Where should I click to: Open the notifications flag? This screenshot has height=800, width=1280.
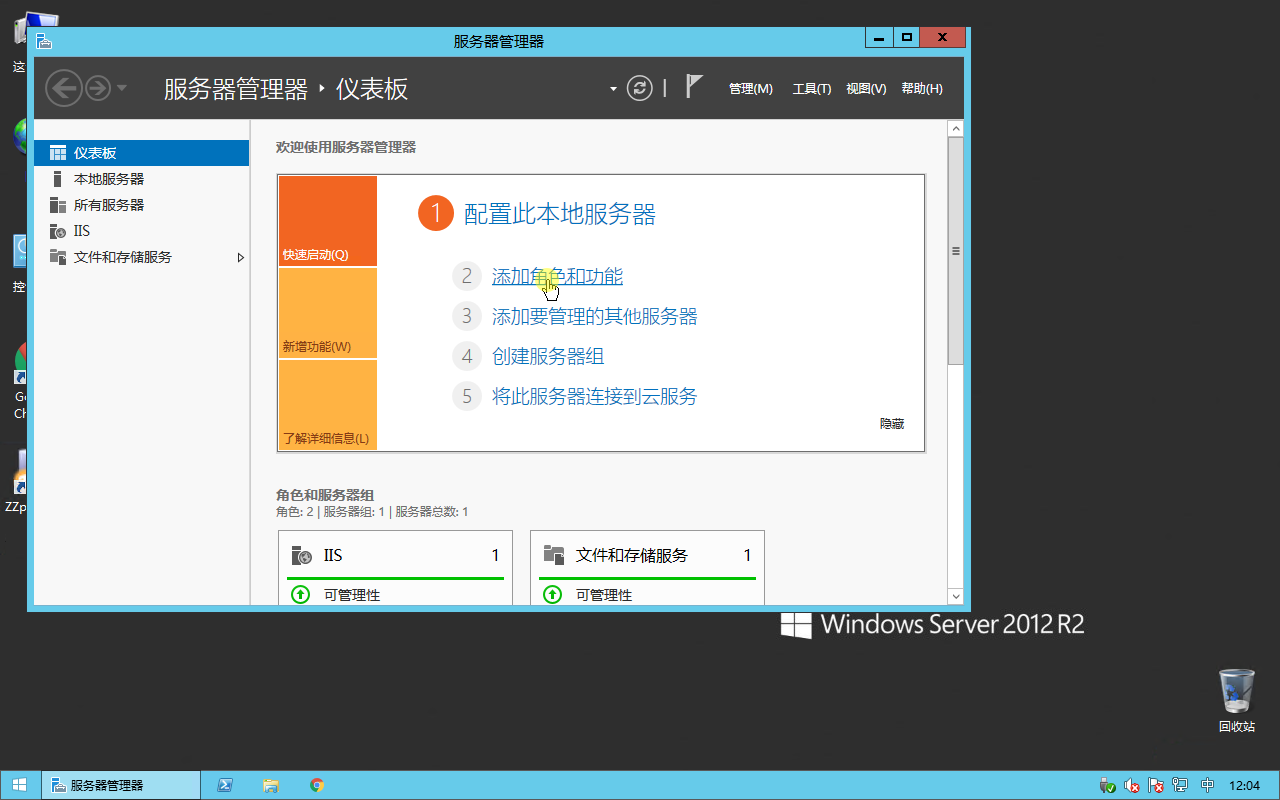[x=695, y=86]
